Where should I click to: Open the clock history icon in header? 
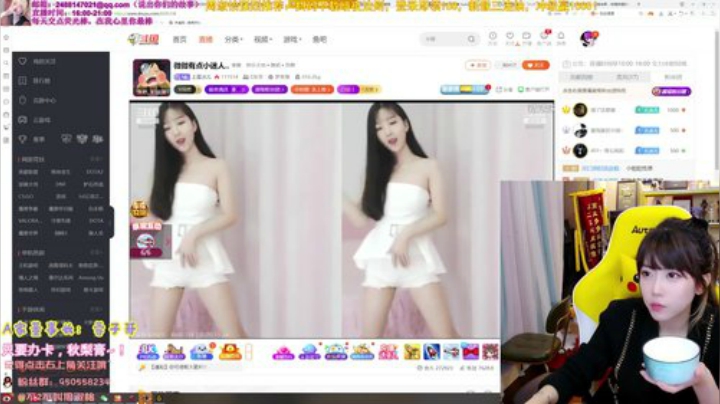(493, 38)
